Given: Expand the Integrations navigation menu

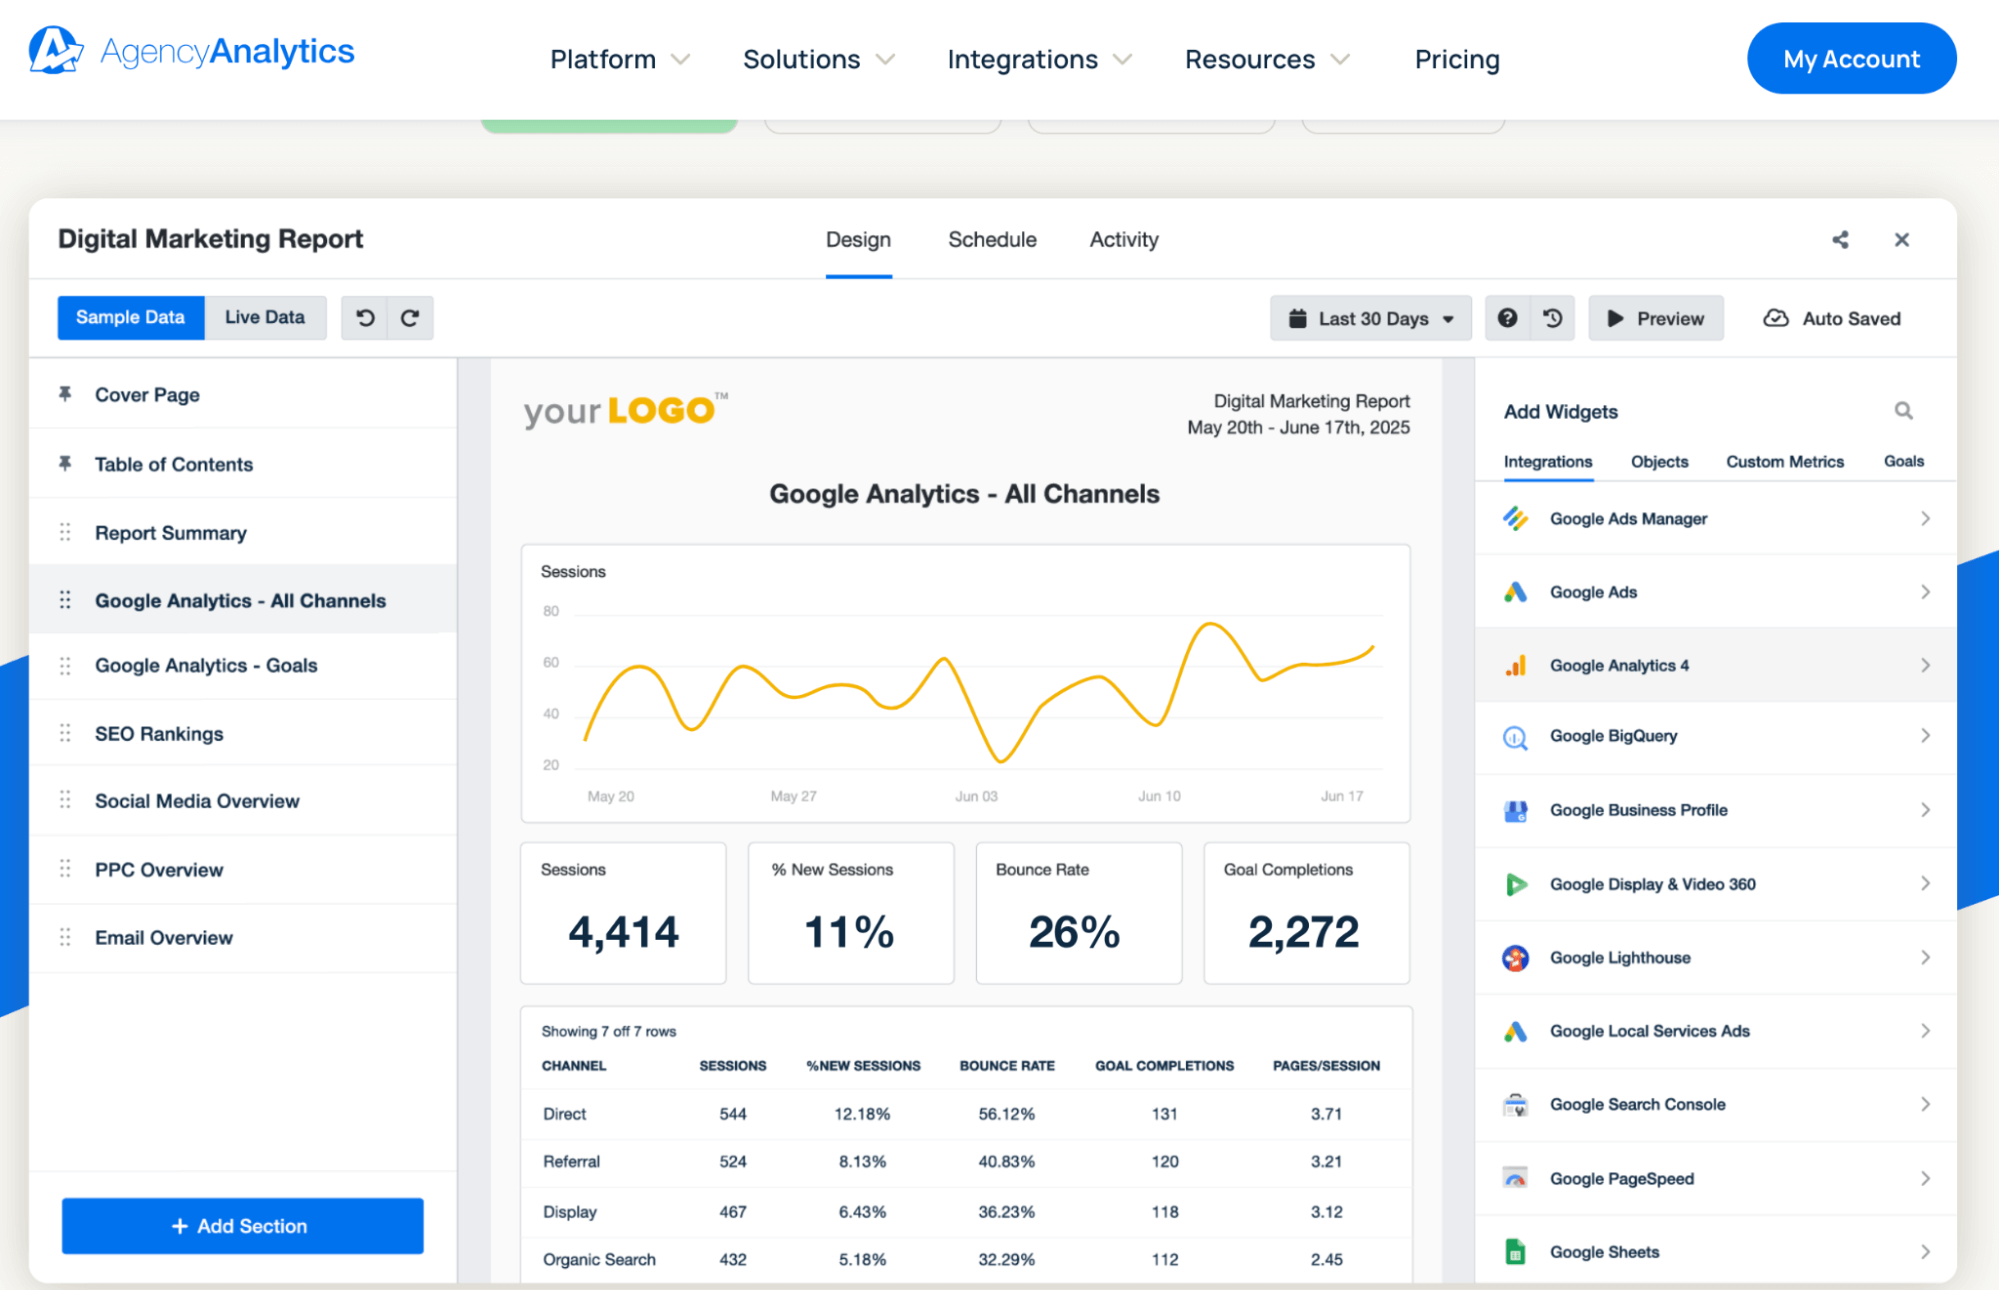Looking at the screenshot, I should click(x=1040, y=60).
